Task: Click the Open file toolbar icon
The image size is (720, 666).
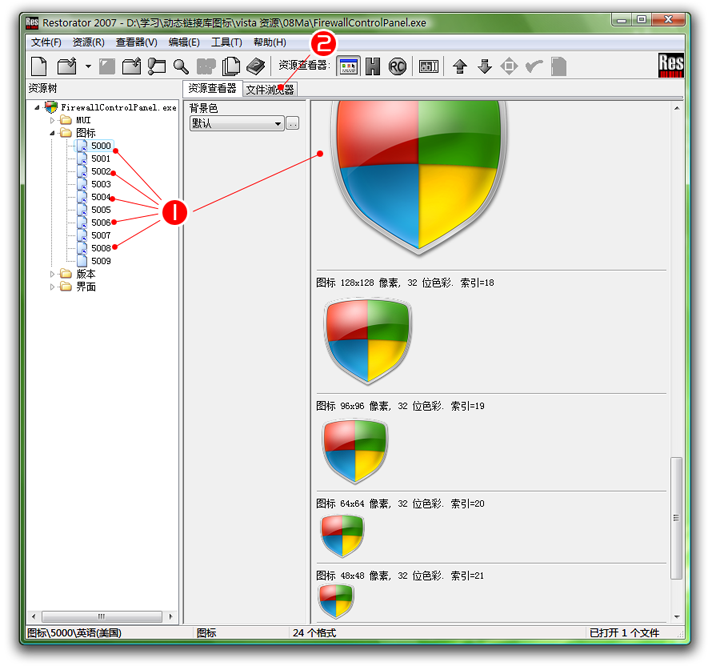Action: [x=67, y=67]
